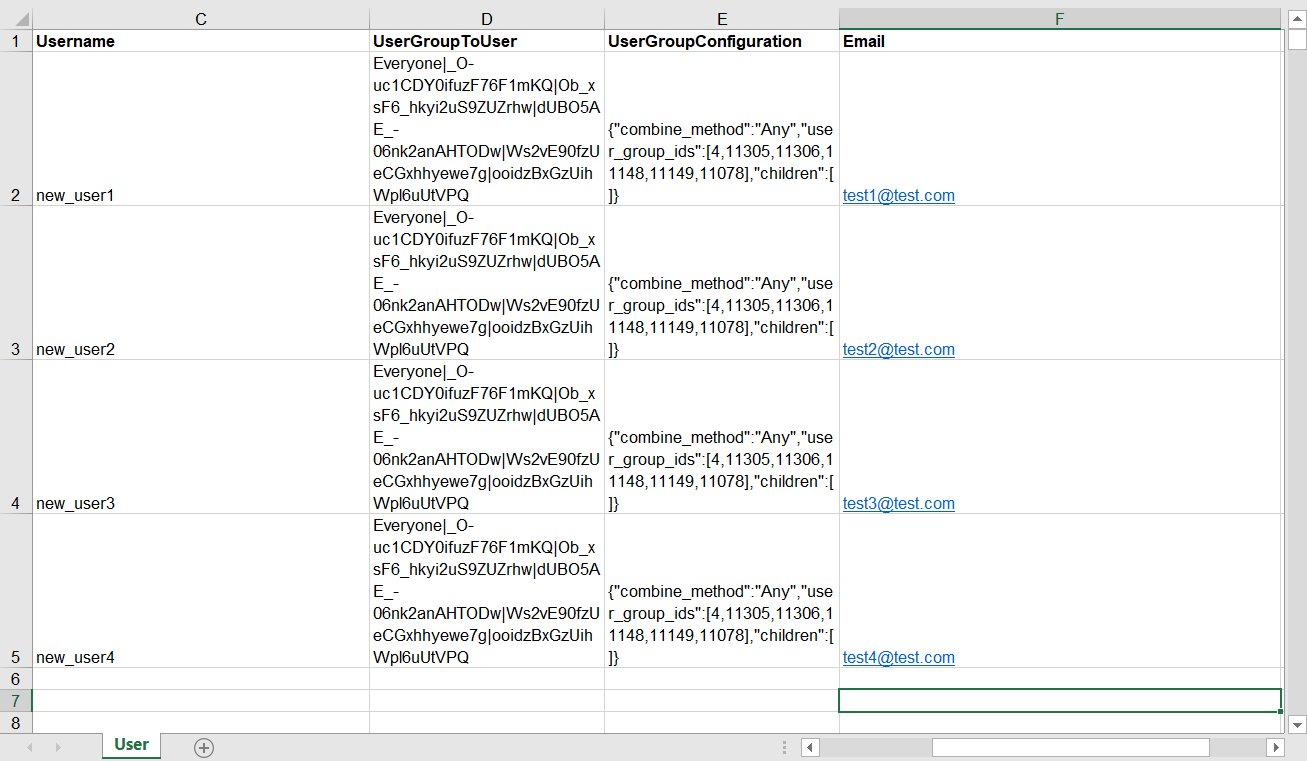Click the Select All corner triangle

click(x=22, y=19)
